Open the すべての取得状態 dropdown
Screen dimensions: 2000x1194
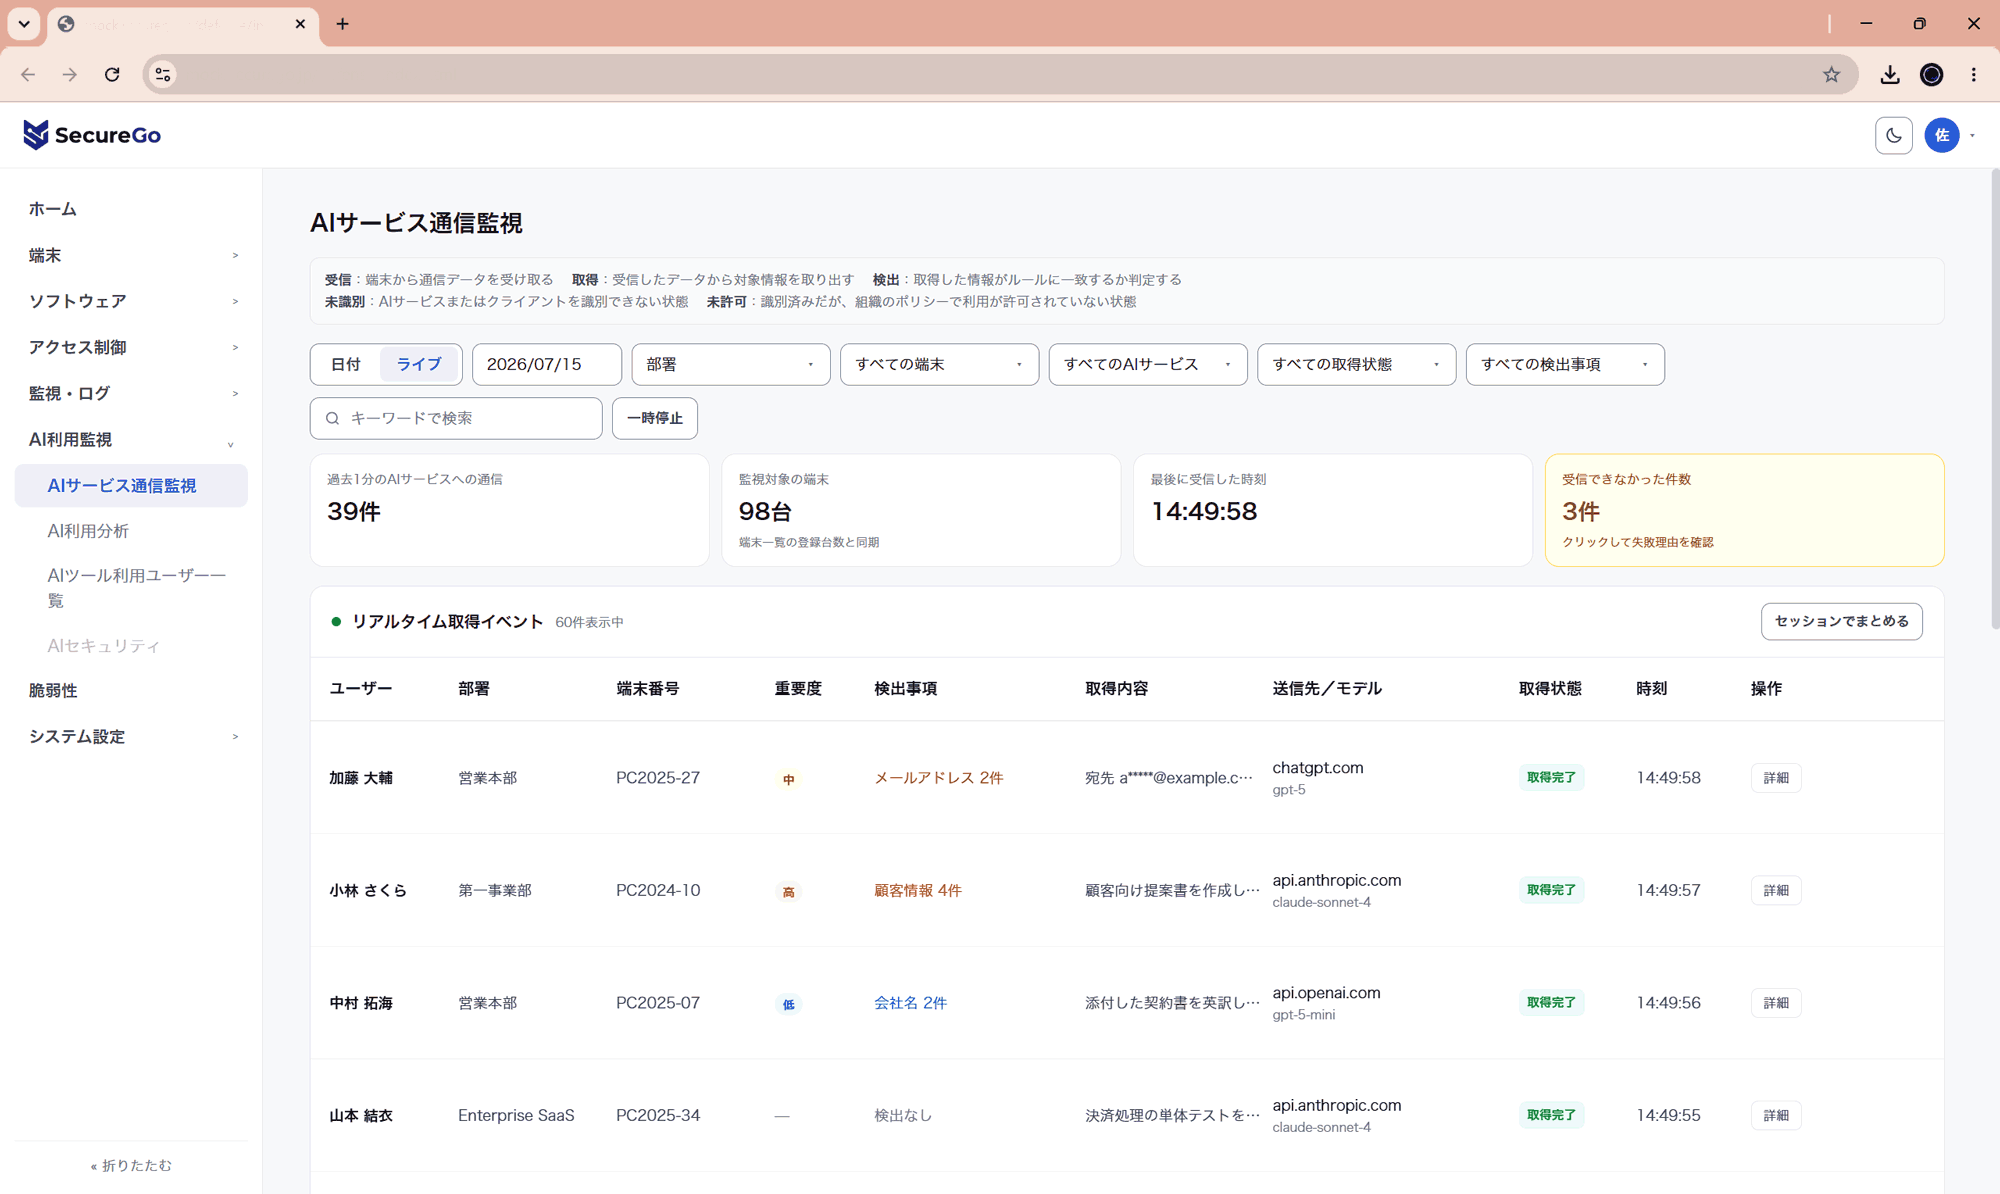pyautogui.click(x=1356, y=364)
